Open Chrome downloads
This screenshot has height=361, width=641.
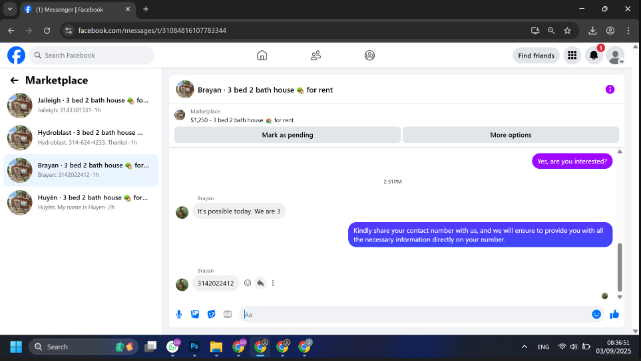592,31
